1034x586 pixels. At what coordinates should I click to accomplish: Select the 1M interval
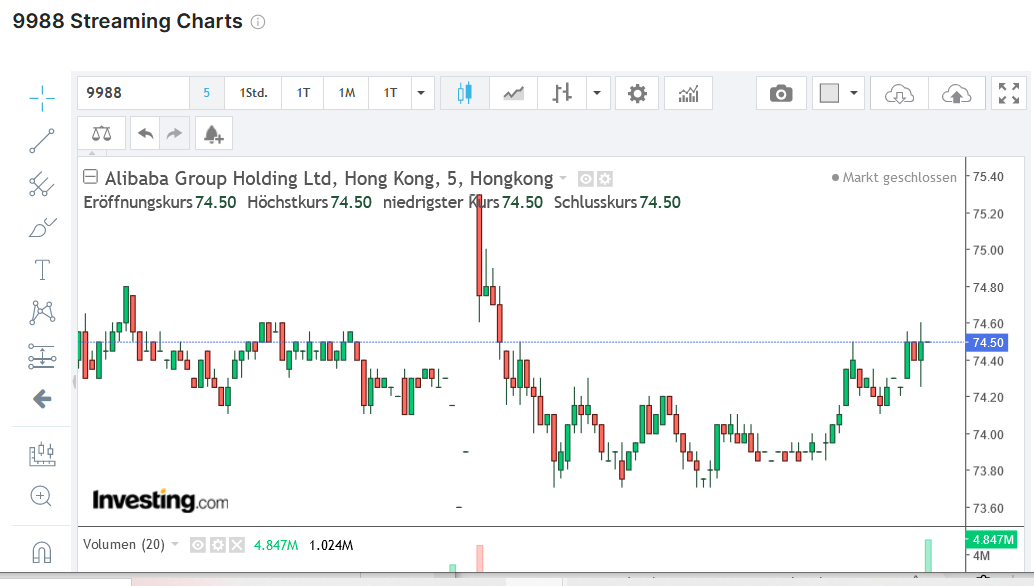[x=347, y=93]
